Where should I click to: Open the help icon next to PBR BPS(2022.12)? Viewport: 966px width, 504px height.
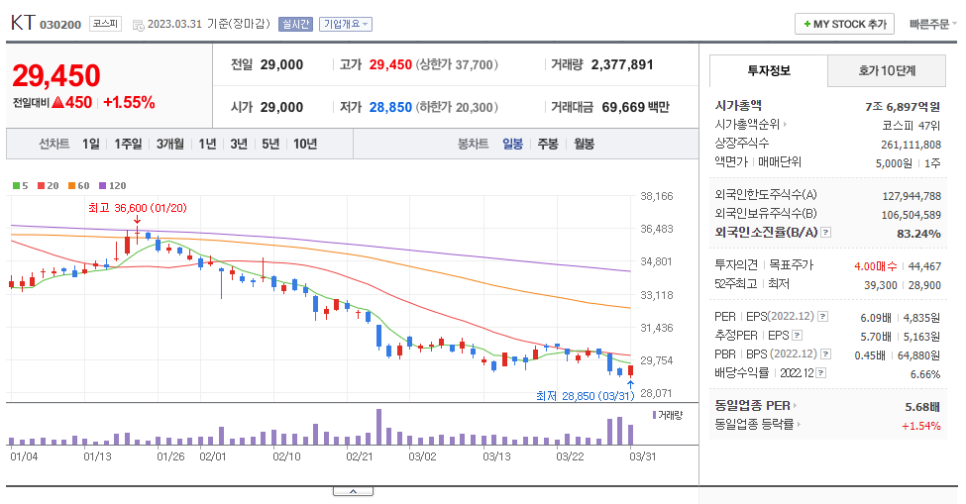[x=826, y=354]
